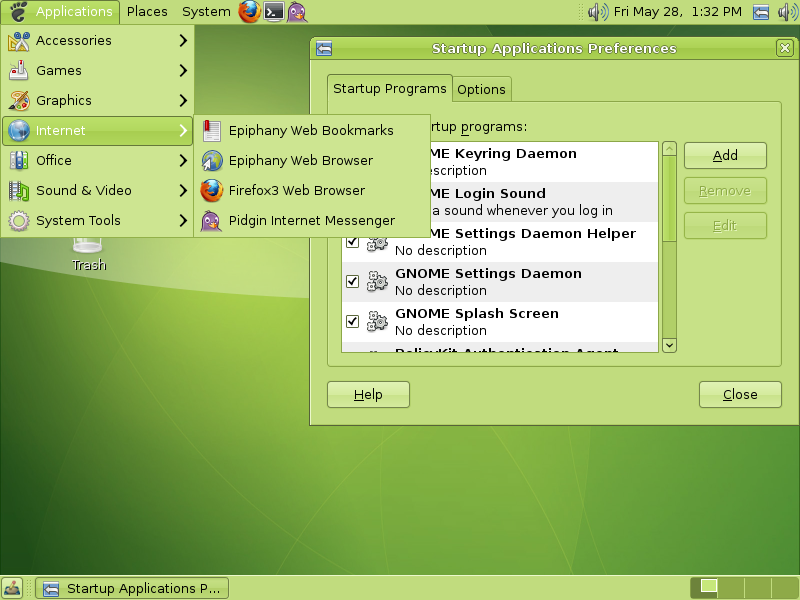Expand the Graphics submenu arrow

coord(183,101)
